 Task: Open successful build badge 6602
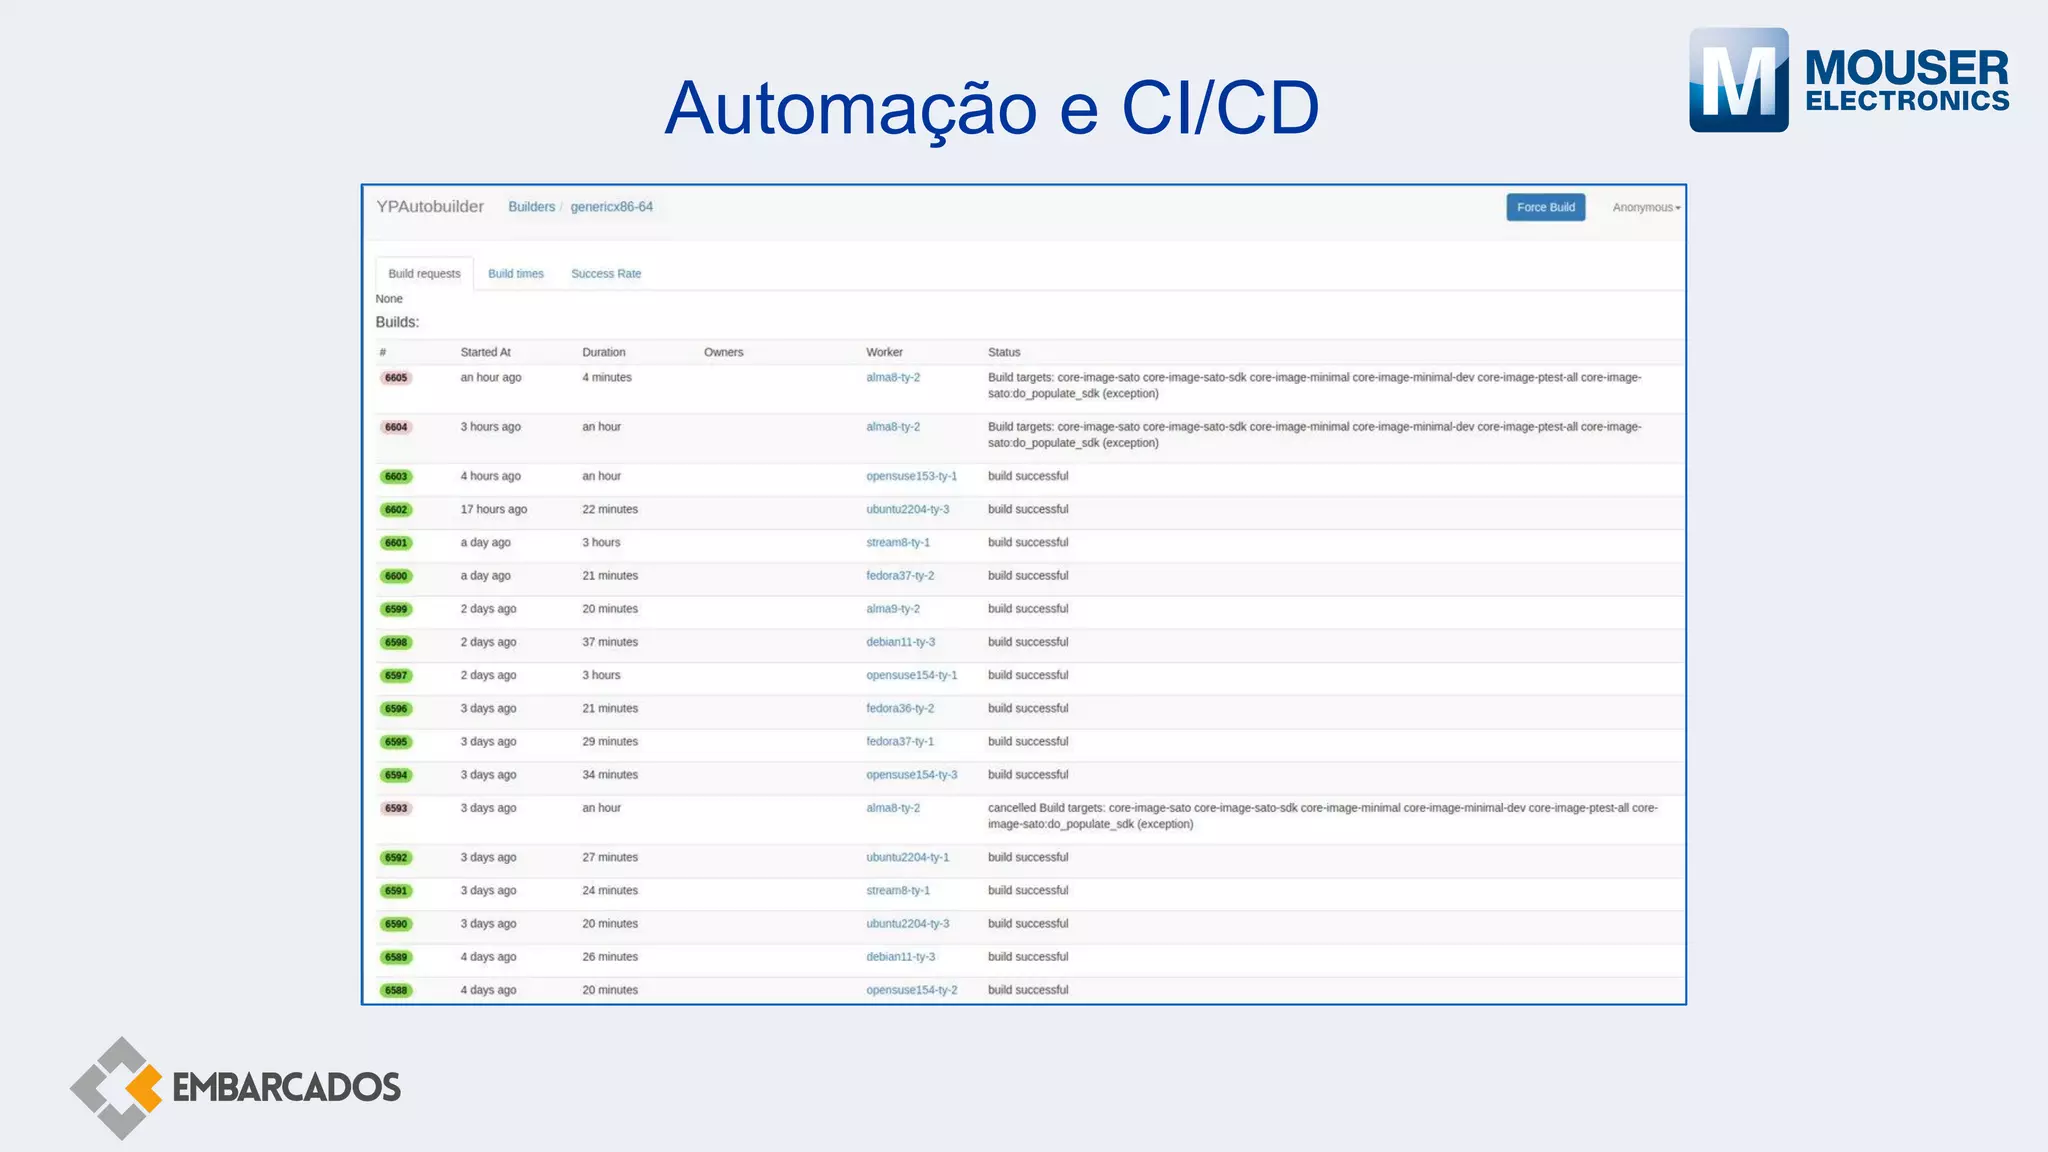[x=396, y=510]
